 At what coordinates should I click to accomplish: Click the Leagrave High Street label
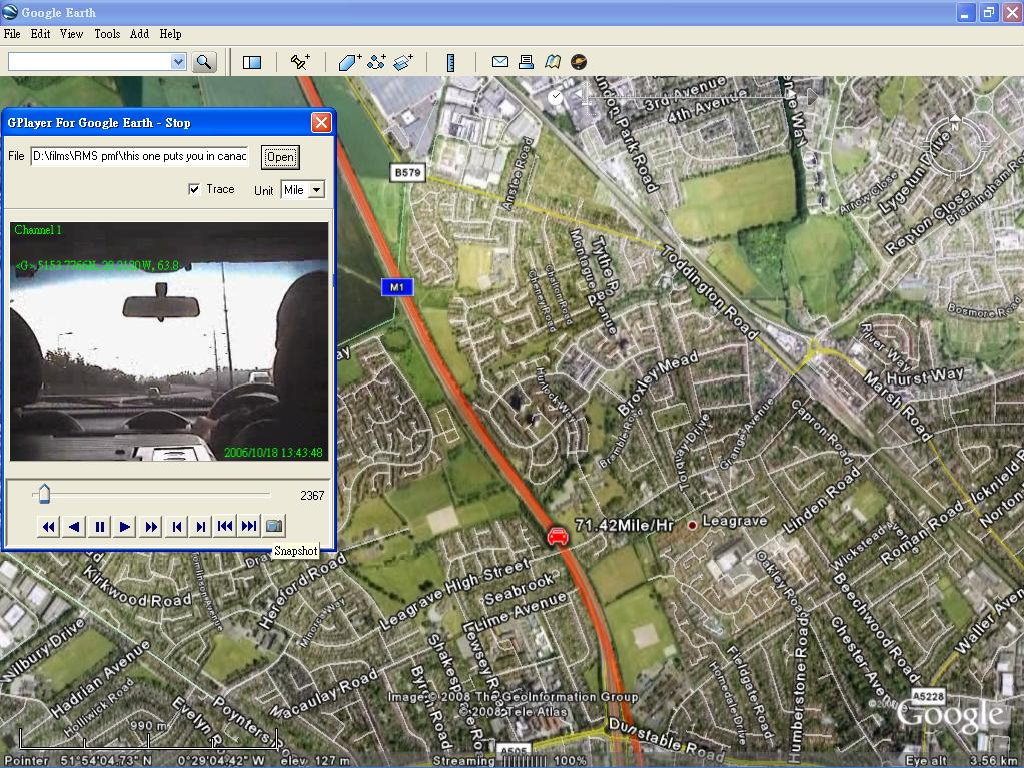455,594
